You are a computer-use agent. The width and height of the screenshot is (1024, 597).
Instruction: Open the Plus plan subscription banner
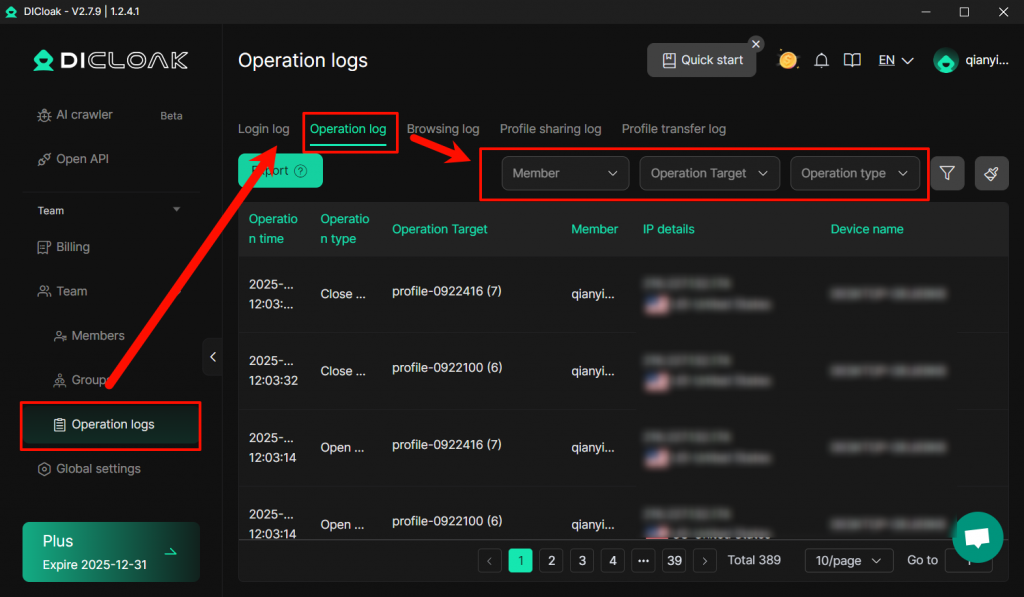[111, 552]
